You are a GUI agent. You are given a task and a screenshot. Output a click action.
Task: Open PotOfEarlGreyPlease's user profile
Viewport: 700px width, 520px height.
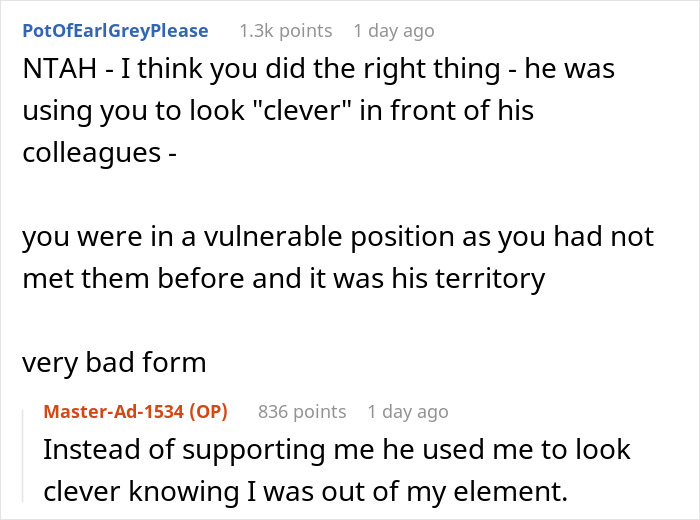[x=115, y=30]
